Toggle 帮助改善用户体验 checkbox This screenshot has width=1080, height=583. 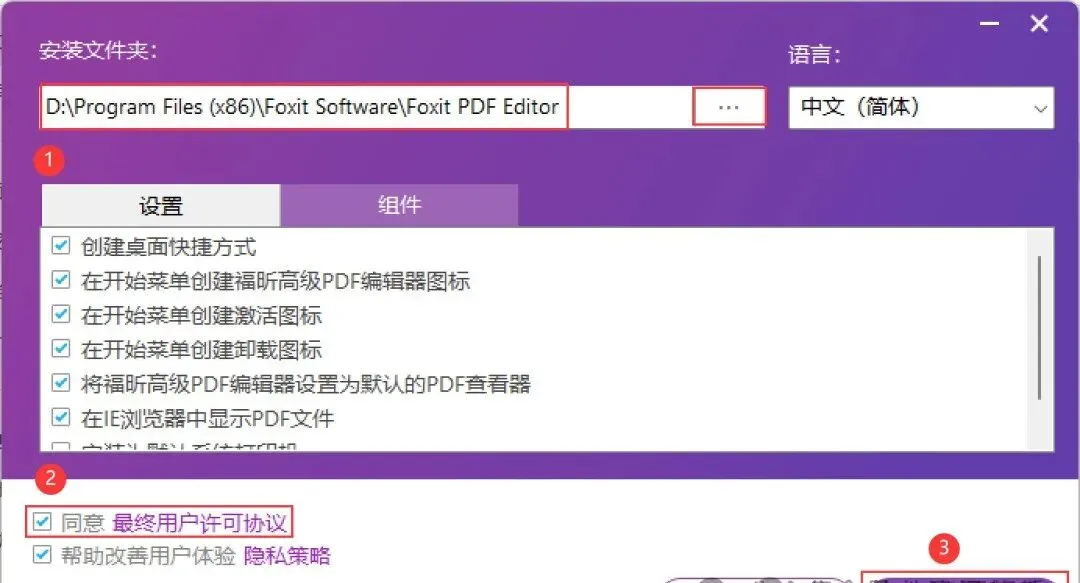point(42,555)
